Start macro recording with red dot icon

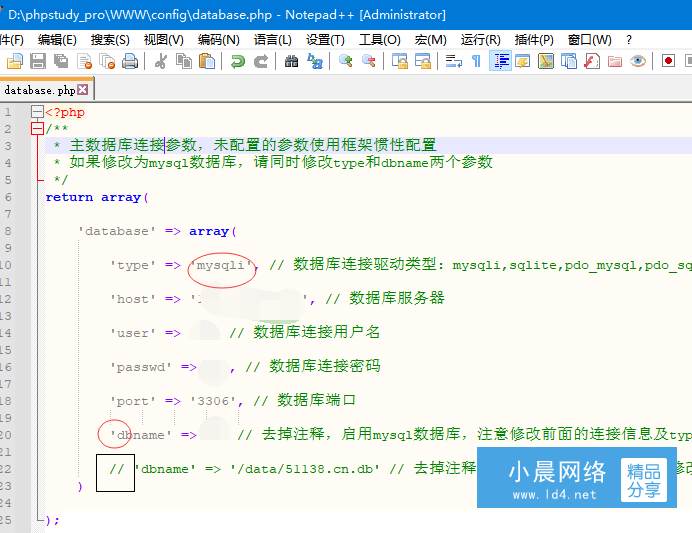tap(668, 62)
